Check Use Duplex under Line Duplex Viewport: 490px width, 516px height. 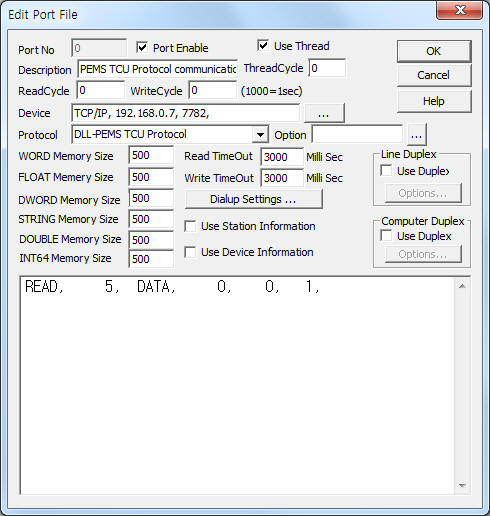click(x=386, y=171)
